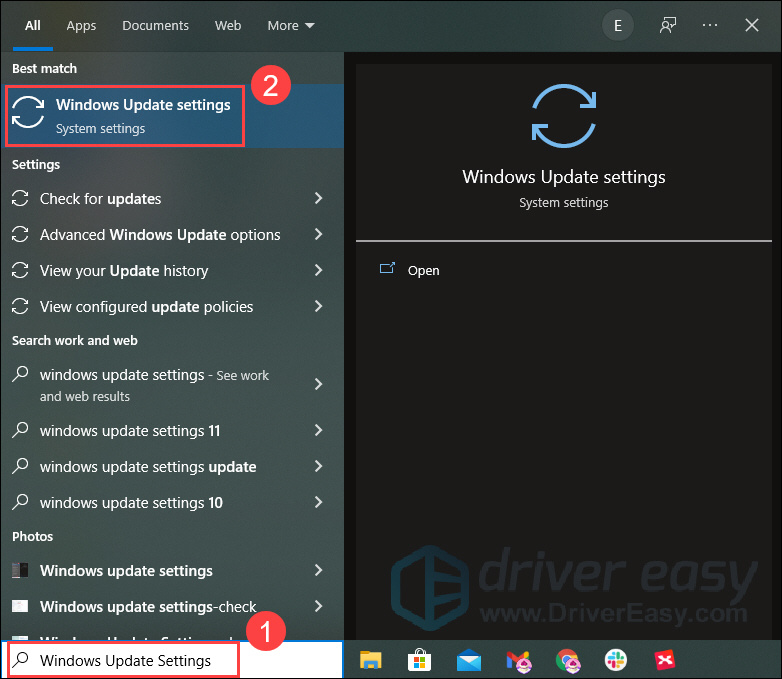Screen dimensions: 782x679
Task: Click the photo thumbnail for 'Windows update settings-check'
Action: pyautogui.click(x=20, y=606)
